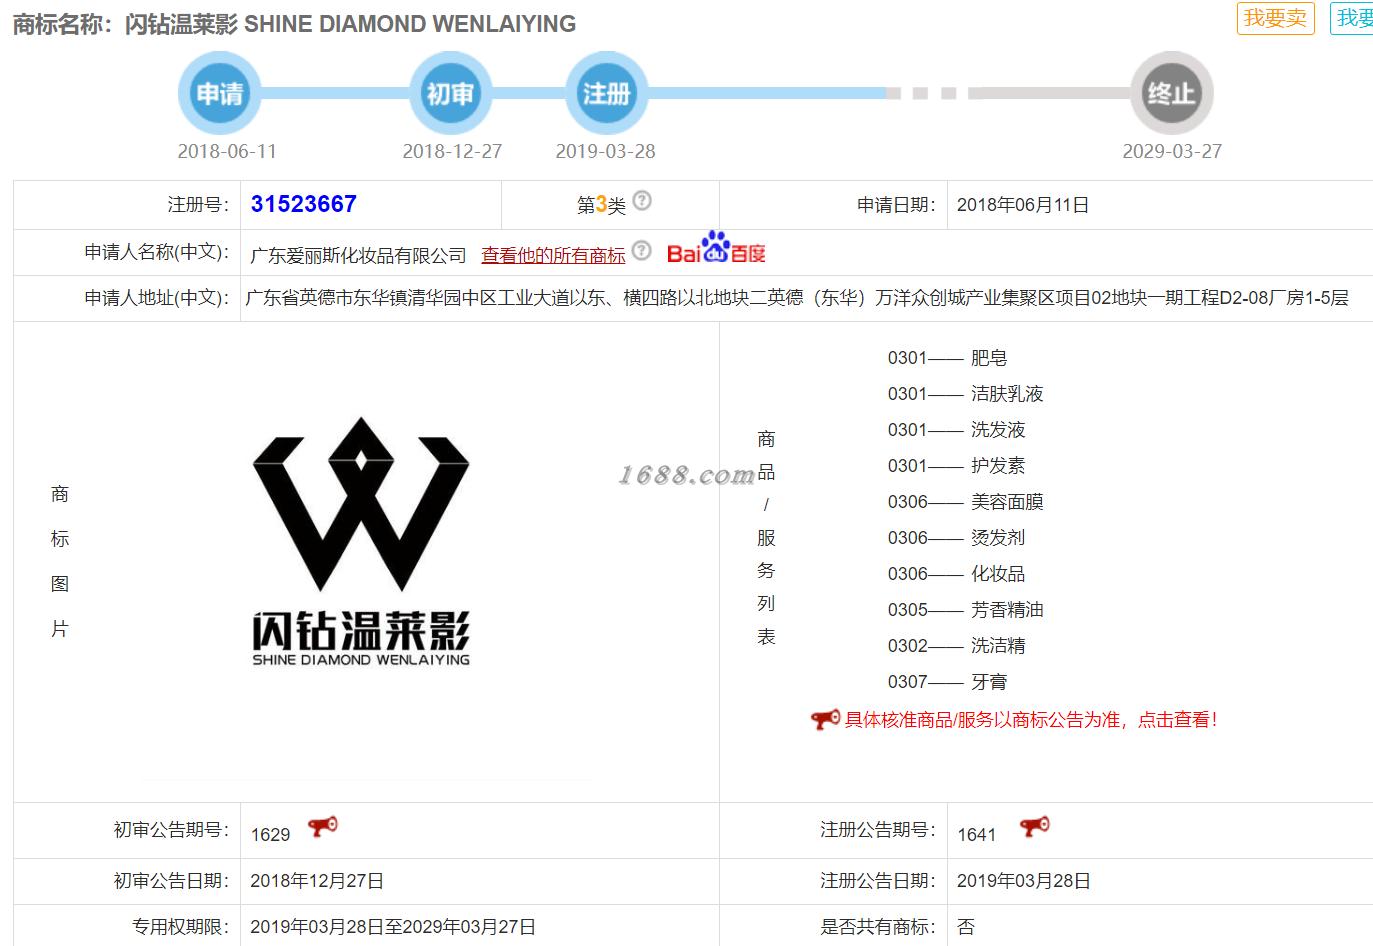Click exclusive rights period 2019年03月28日至2029年03月27日
The width and height of the screenshot is (1373, 946).
click(393, 927)
